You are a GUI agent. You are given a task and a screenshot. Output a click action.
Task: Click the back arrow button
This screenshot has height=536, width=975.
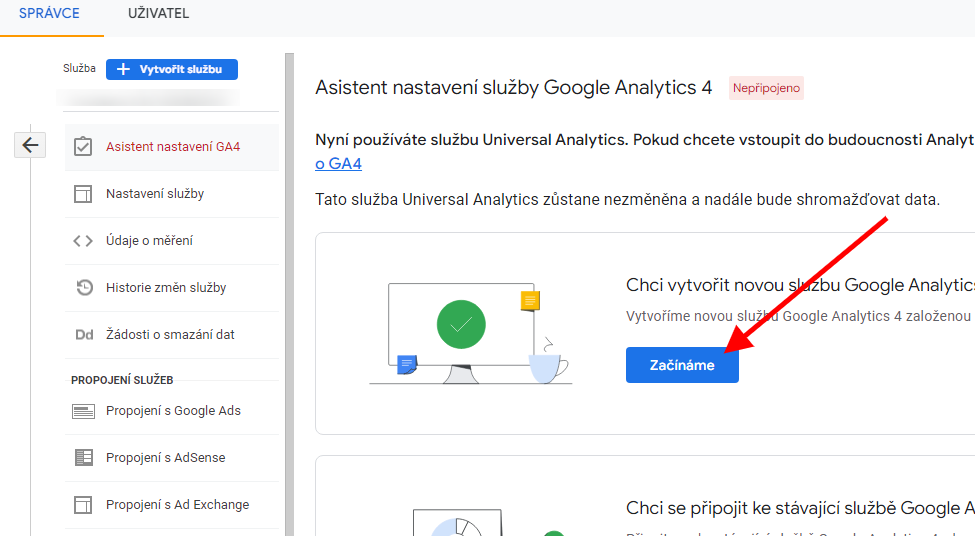click(30, 145)
